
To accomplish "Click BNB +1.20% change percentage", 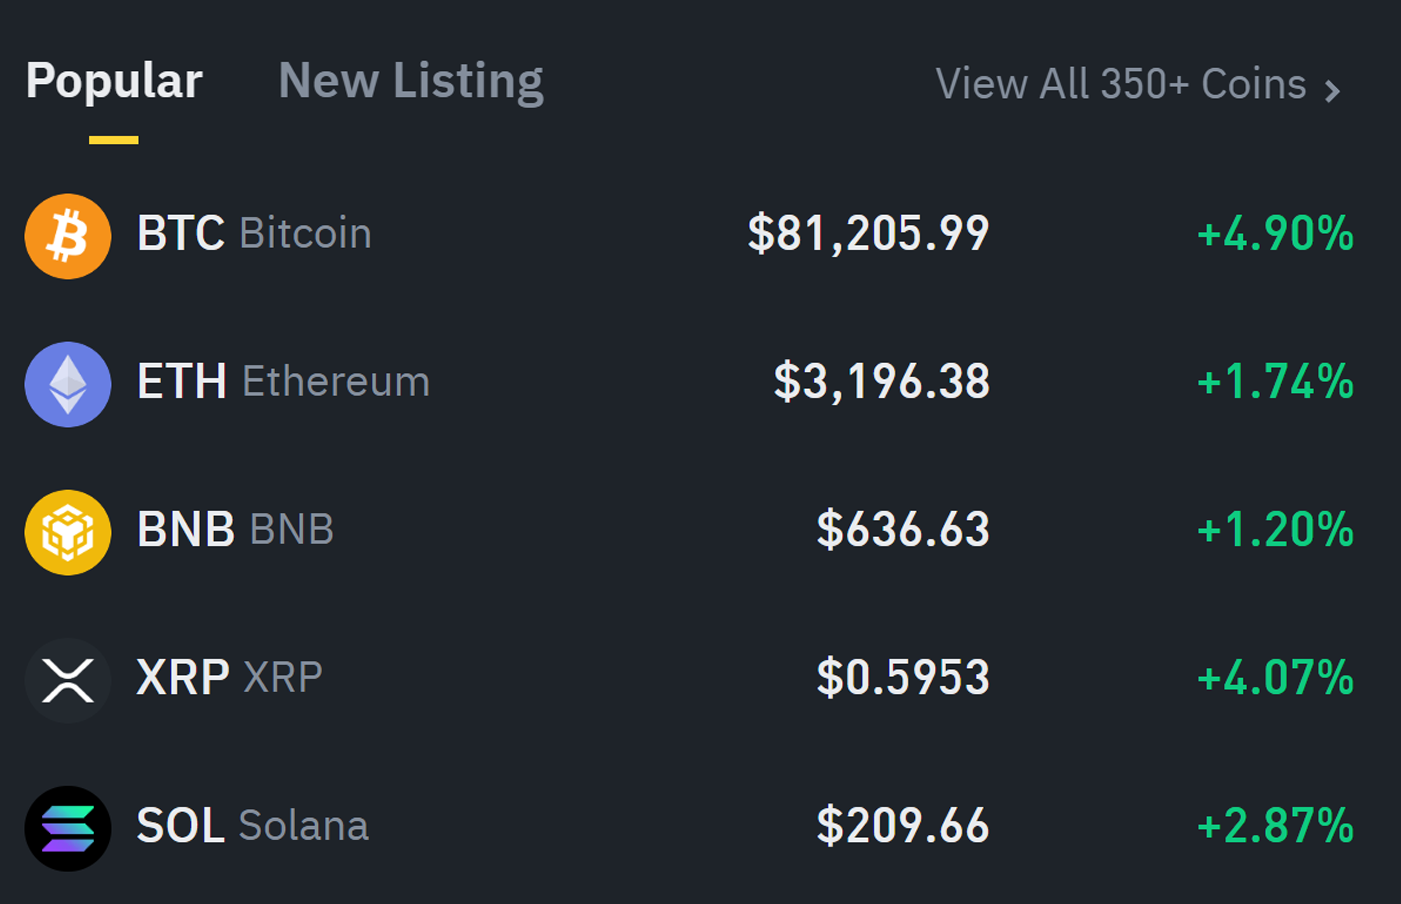I will pos(1275,530).
